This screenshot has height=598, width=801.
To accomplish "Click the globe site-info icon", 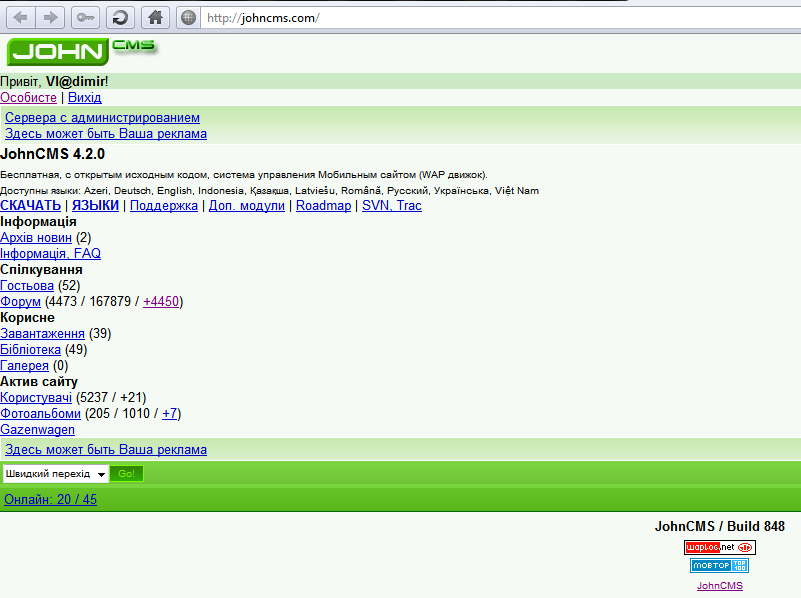I will tap(189, 18).
